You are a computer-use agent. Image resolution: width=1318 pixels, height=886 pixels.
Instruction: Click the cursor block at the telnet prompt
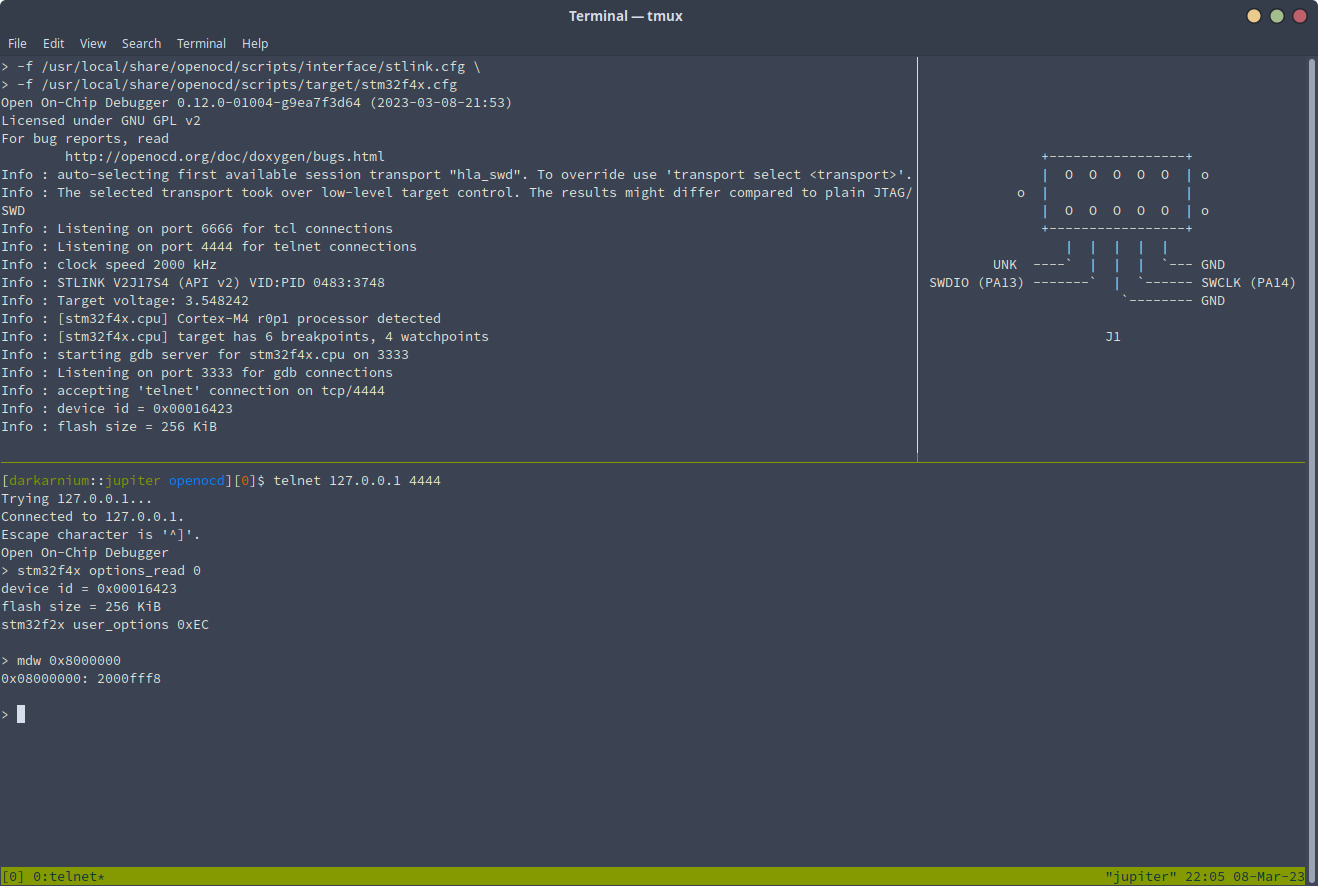tap(21, 714)
